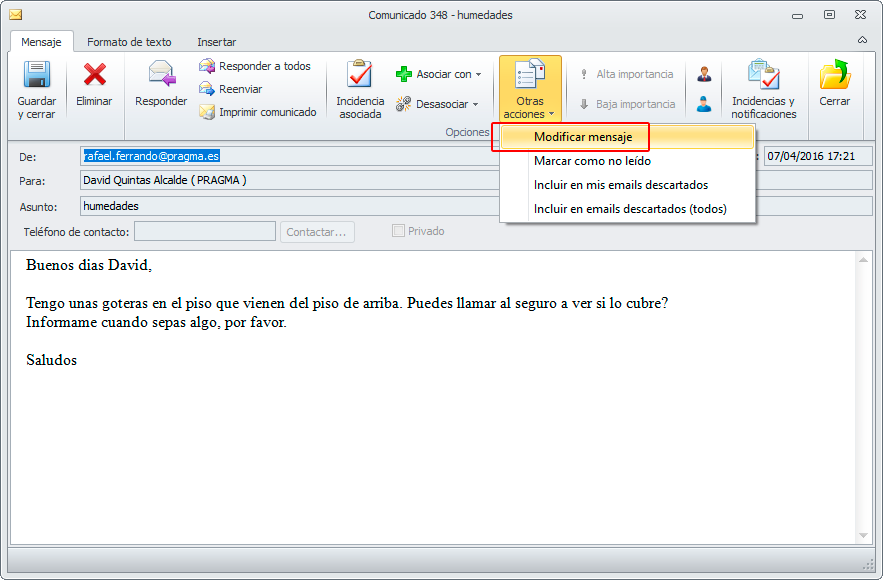Viewport: 883px width, 580px height.
Task: Click the message scrollbar down arrow
Action: click(863, 536)
